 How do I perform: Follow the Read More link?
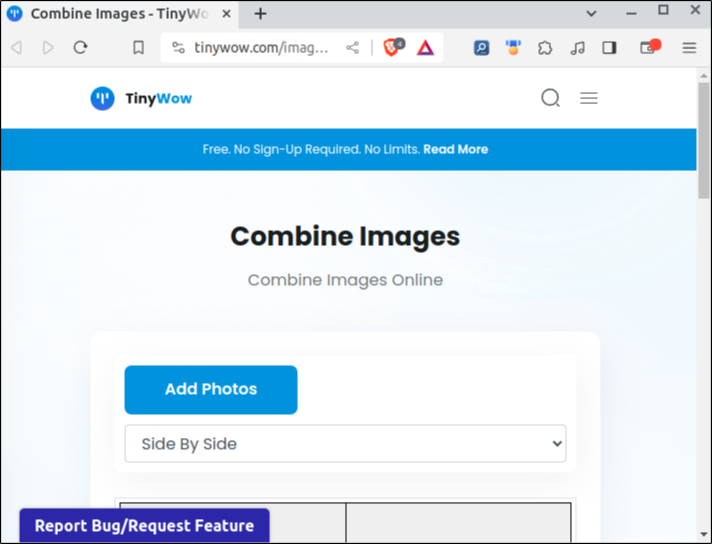[x=455, y=149]
